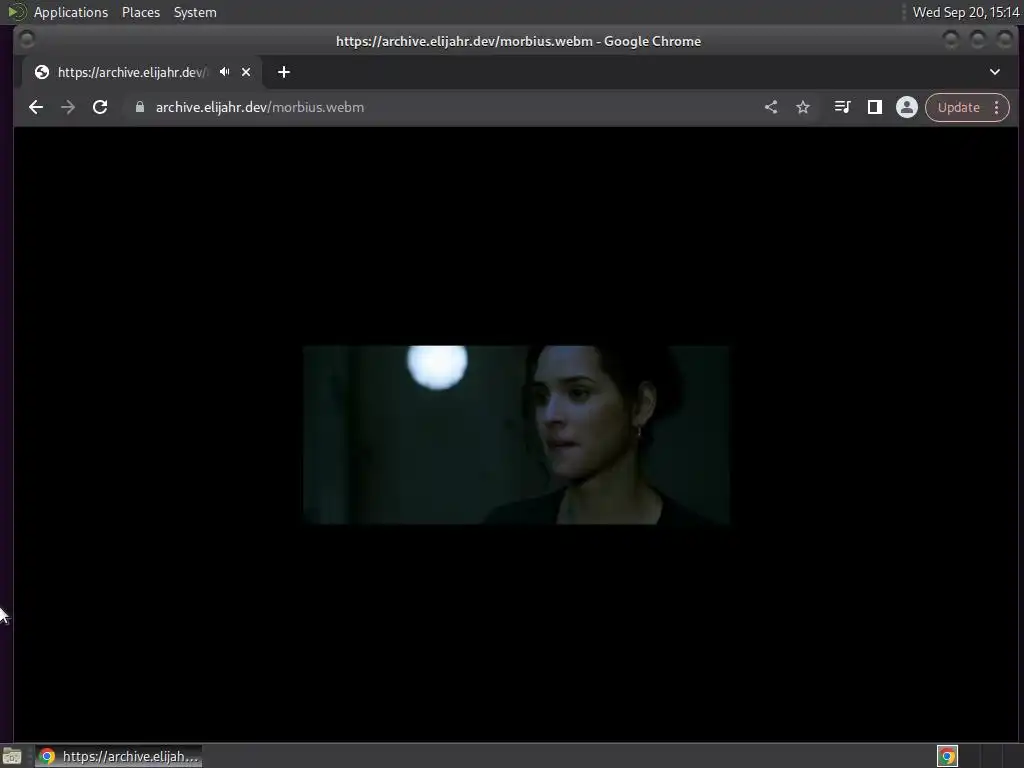
Task: View site info via the lock icon
Action: click(x=140, y=107)
